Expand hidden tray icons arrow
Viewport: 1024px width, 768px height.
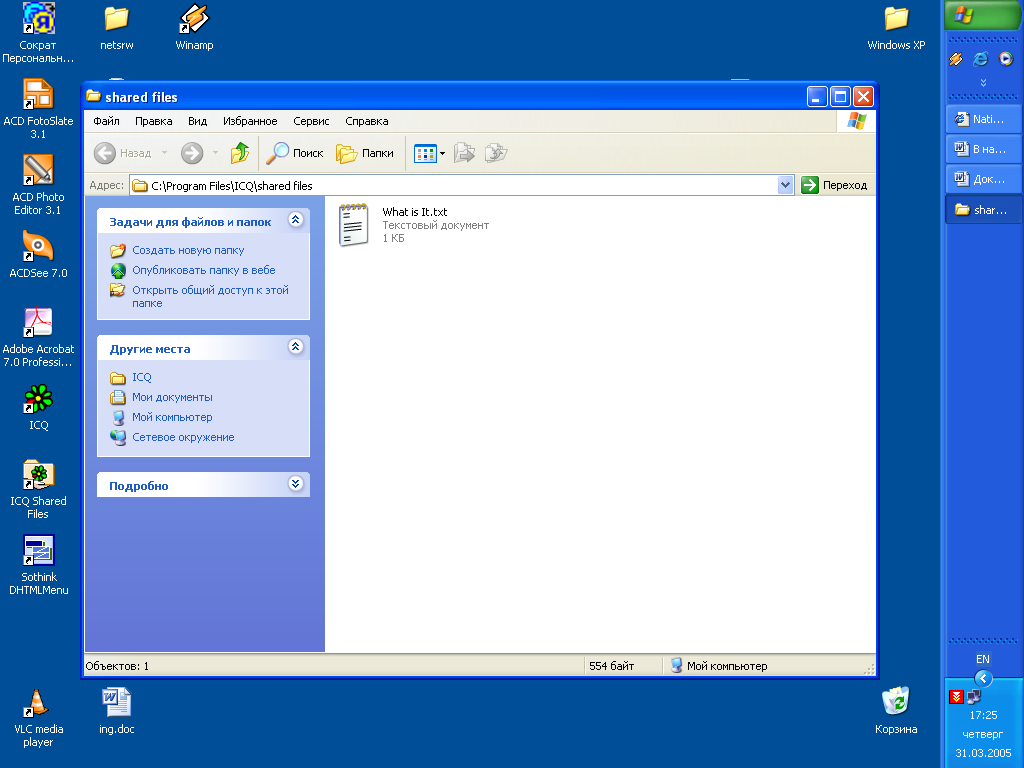coord(984,679)
